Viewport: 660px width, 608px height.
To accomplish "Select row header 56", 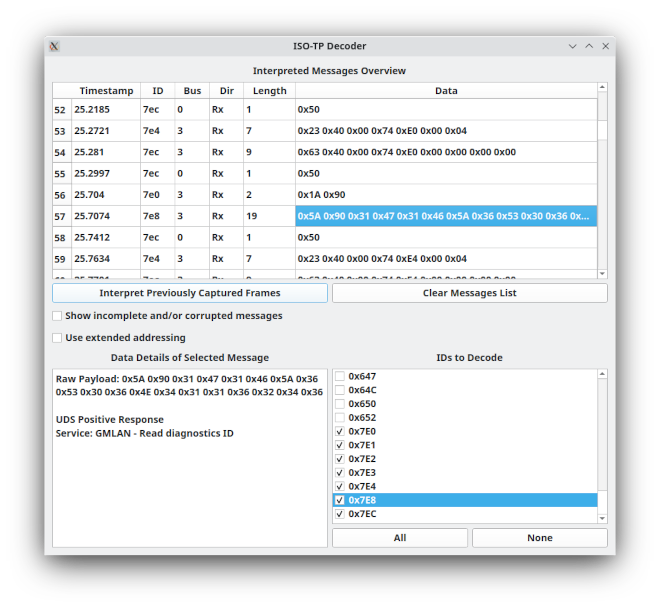I will (62, 195).
